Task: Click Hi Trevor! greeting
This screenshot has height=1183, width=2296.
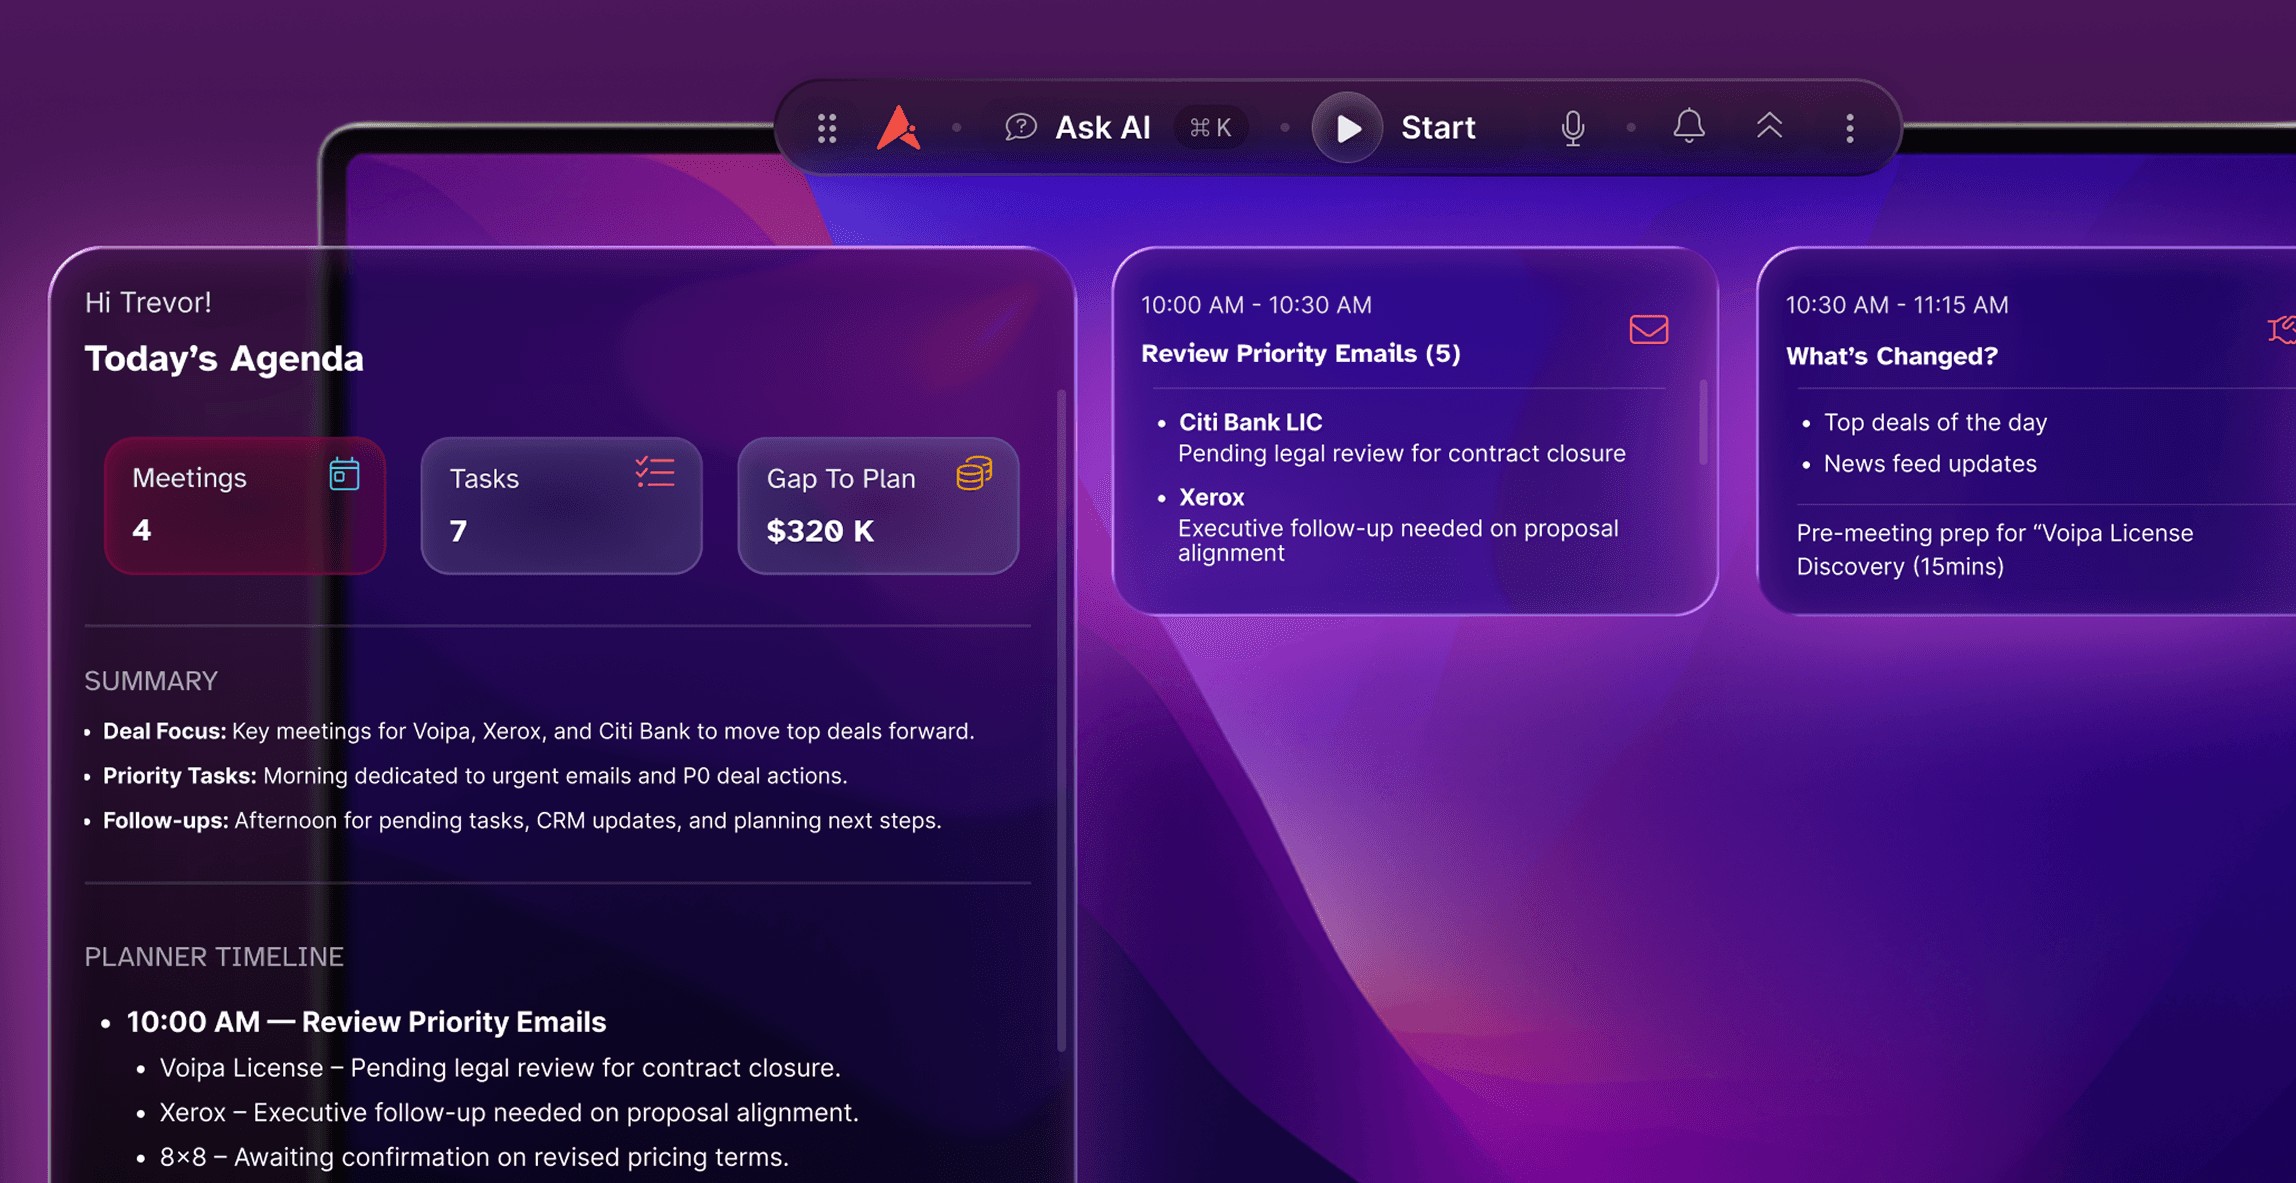Action: pos(148,302)
